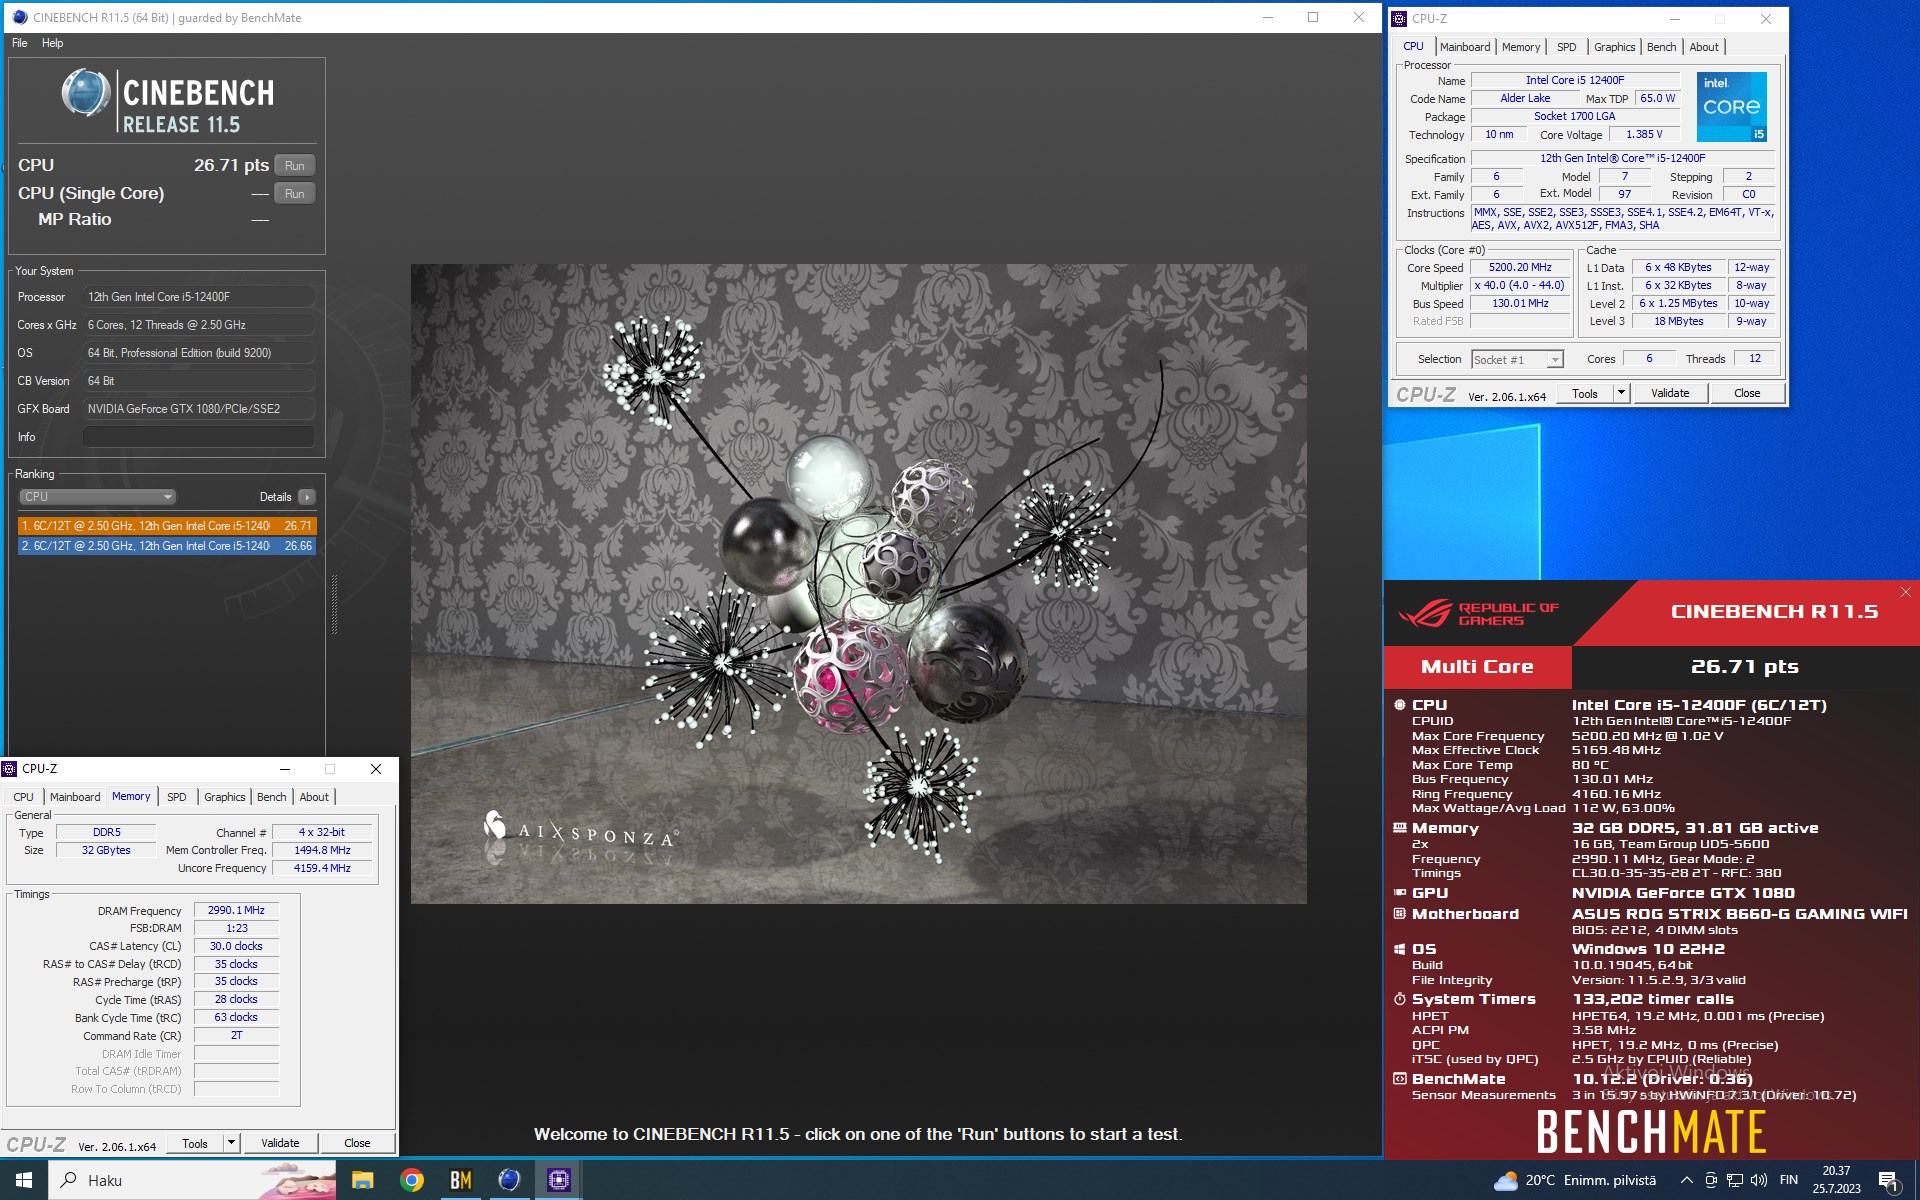Open the Windows Start menu
The height and width of the screenshot is (1200, 1920).
(x=24, y=1180)
